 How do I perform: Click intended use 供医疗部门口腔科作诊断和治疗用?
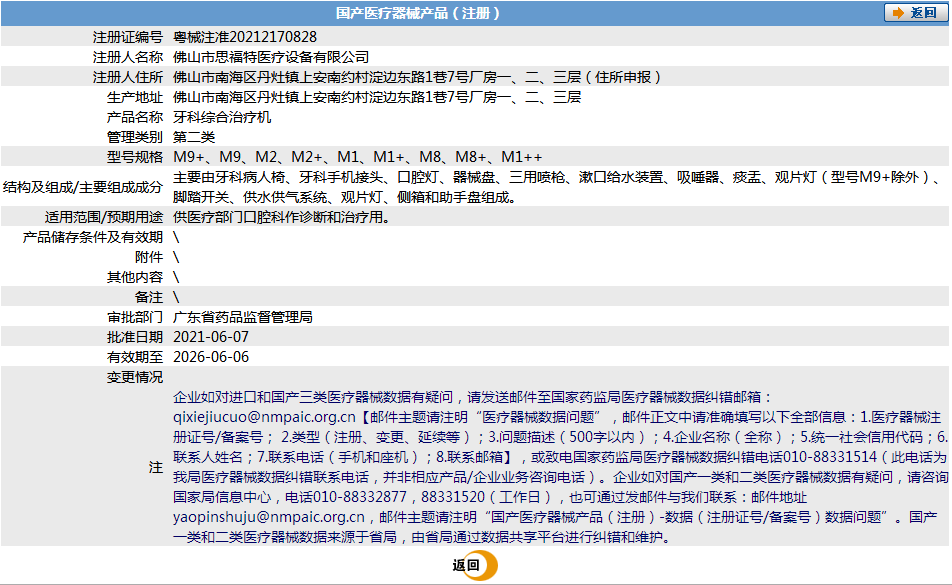(281, 217)
